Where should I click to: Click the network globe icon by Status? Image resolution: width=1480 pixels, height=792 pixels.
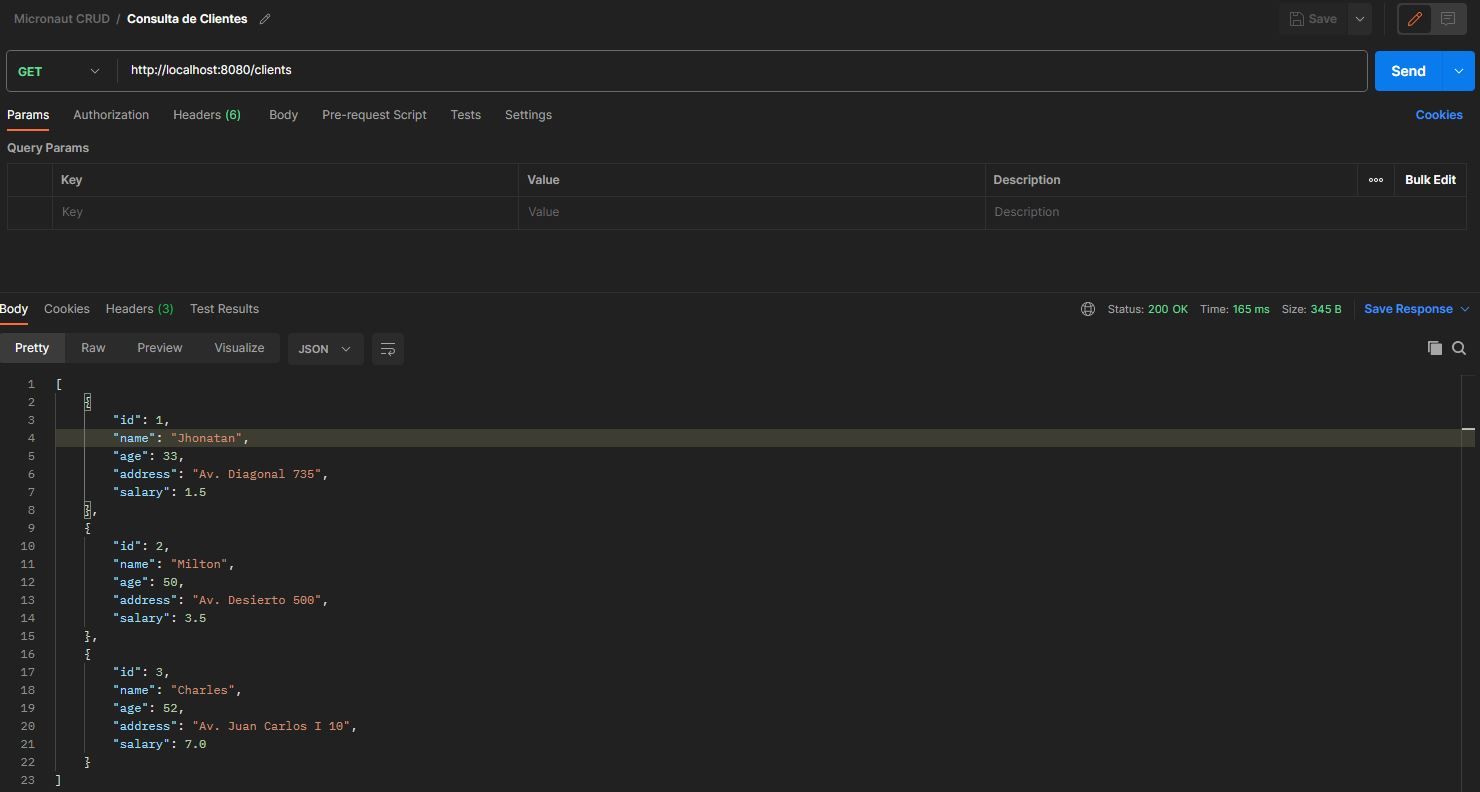[1088, 309]
